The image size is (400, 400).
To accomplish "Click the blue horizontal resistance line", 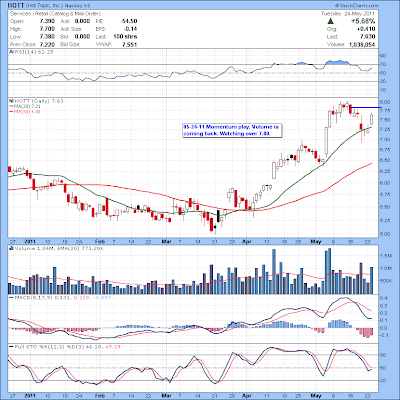I will [x=366, y=107].
